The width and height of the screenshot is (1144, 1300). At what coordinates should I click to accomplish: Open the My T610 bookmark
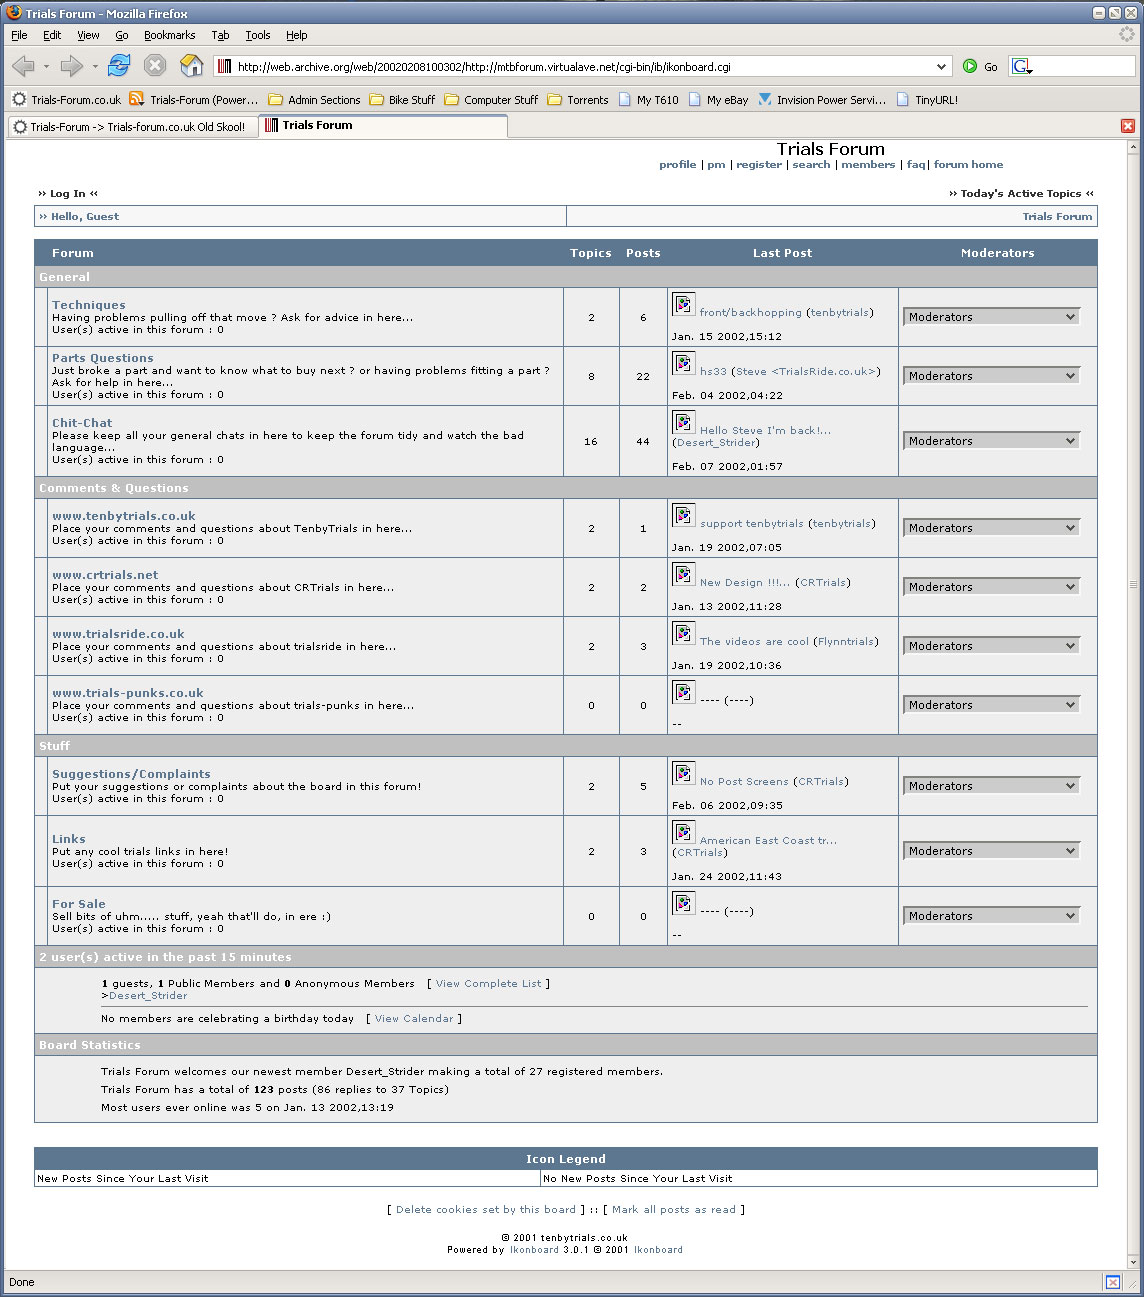click(x=648, y=100)
